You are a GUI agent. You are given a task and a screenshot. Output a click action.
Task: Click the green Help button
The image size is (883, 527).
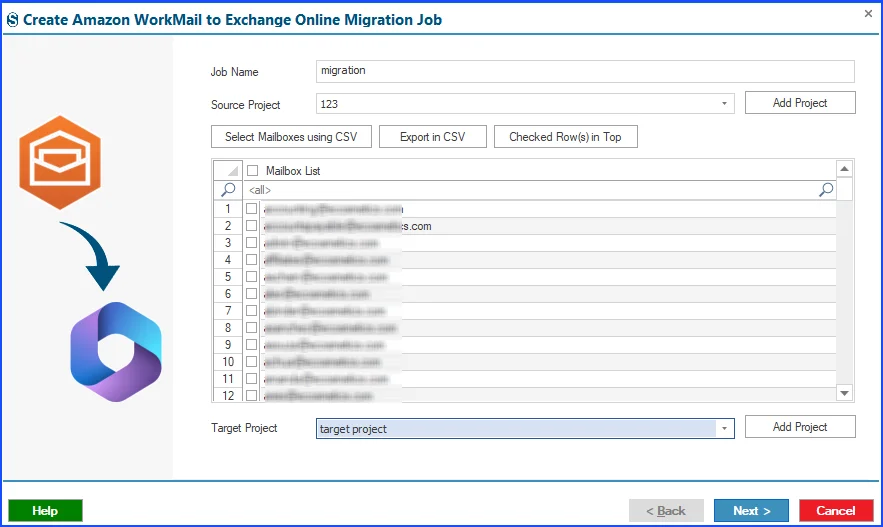point(45,511)
